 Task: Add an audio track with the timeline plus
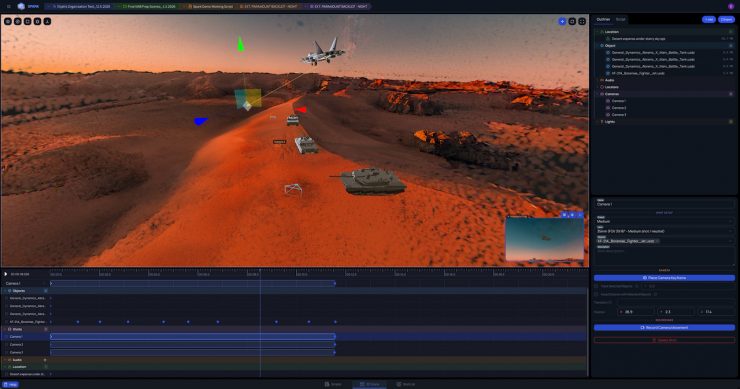coord(45,360)
